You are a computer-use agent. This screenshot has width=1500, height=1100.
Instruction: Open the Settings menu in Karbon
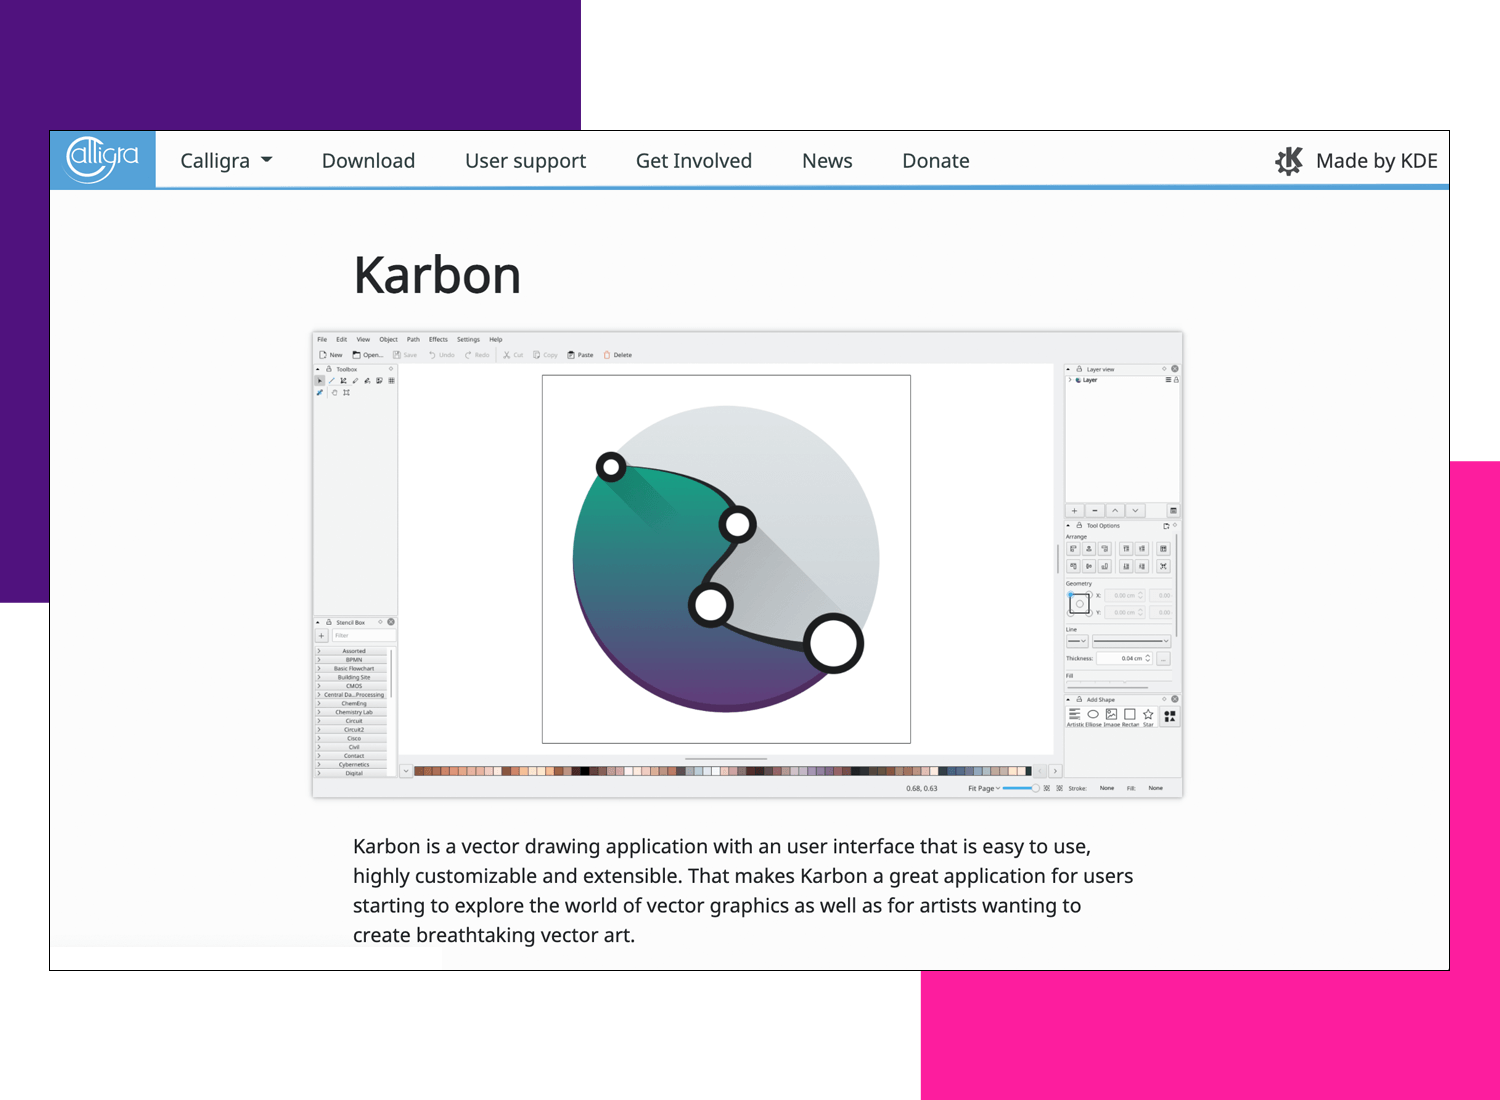[468, 339]
